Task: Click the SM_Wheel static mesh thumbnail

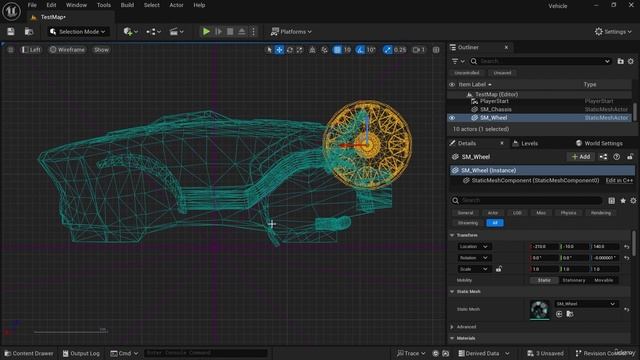Action: 539,310
